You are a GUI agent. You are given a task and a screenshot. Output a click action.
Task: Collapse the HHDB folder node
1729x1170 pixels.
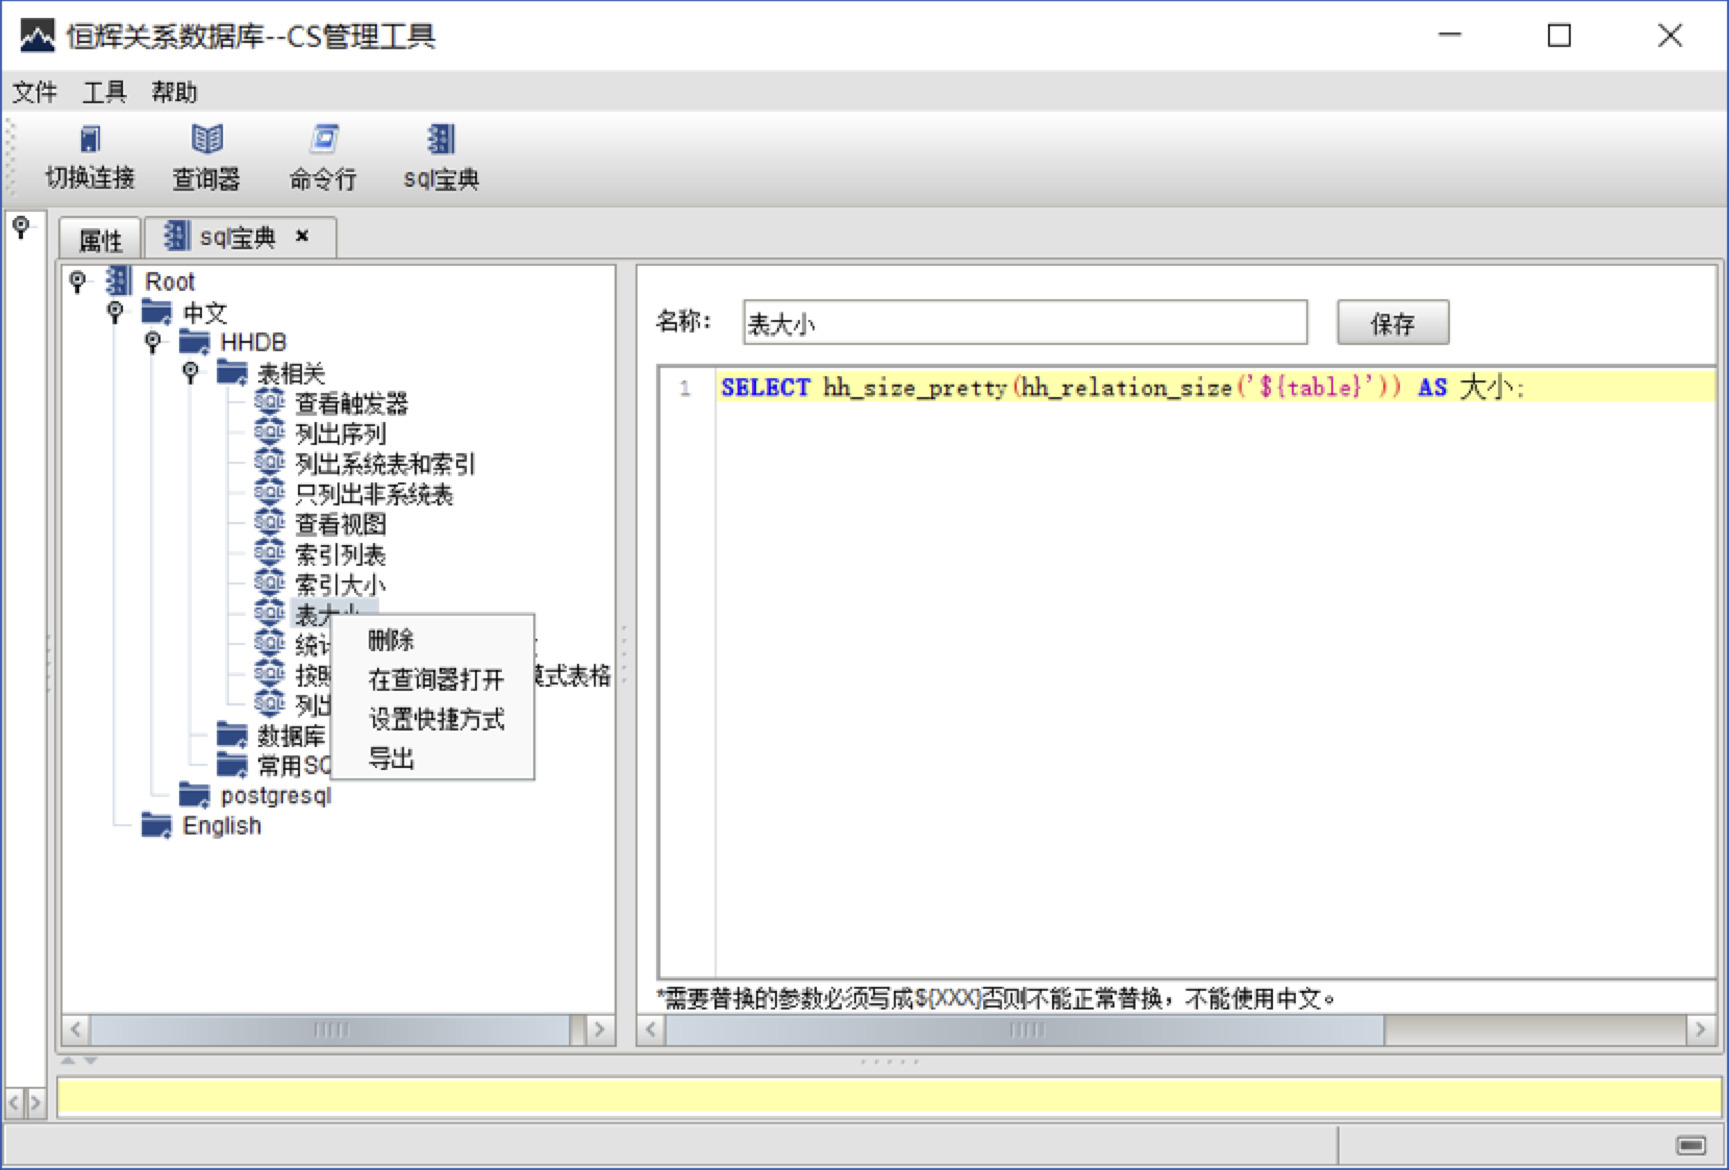153,343
